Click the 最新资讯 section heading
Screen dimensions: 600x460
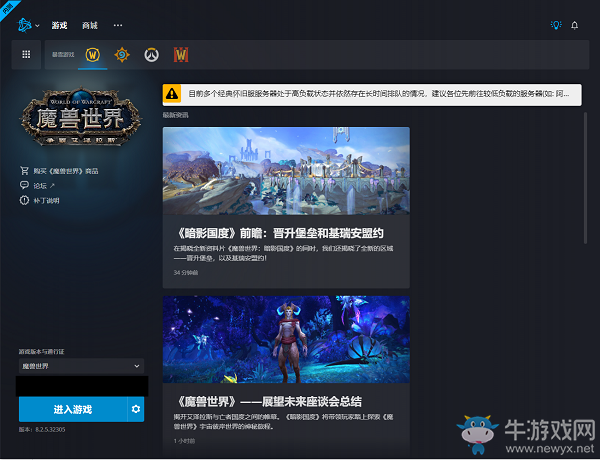coord(176,115)
